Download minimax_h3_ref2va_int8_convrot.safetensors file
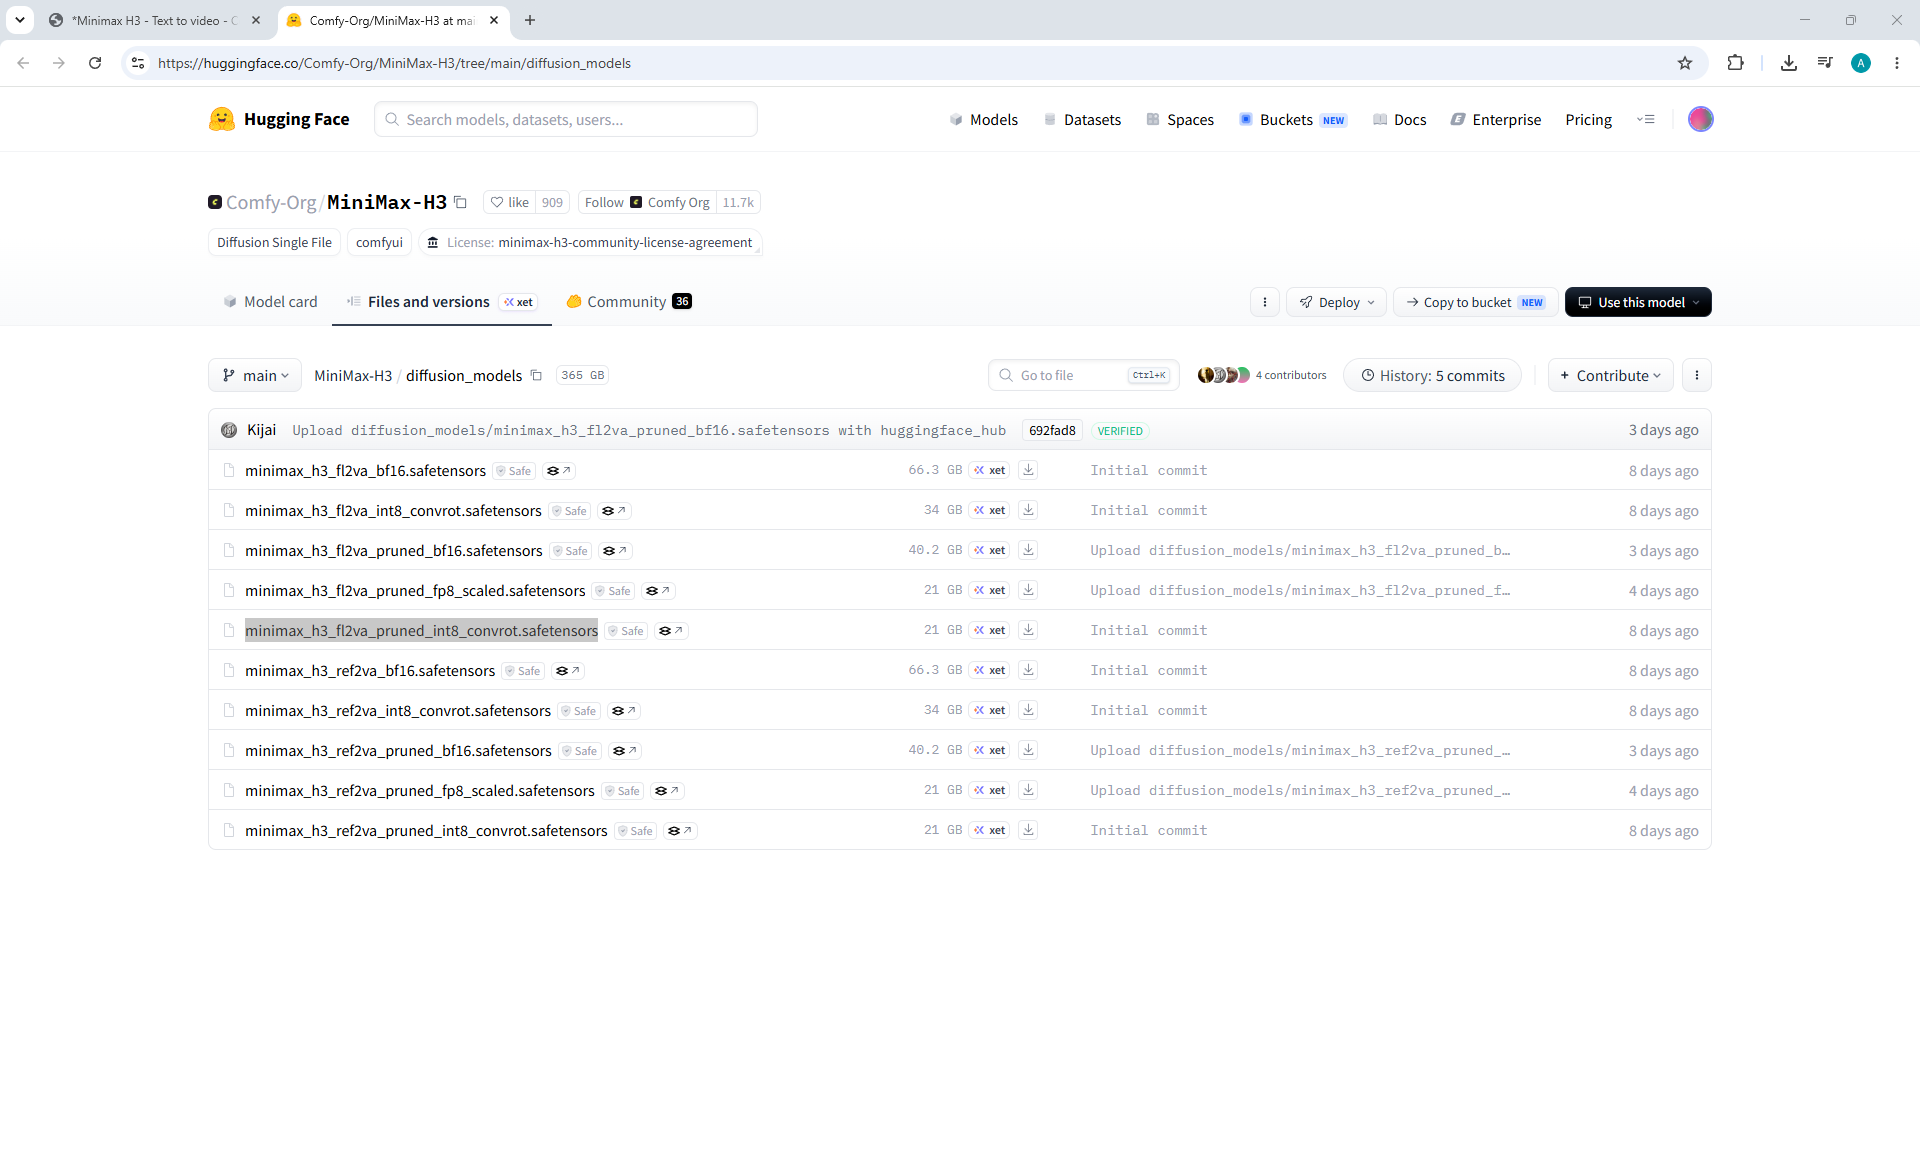 point(1028,710)
